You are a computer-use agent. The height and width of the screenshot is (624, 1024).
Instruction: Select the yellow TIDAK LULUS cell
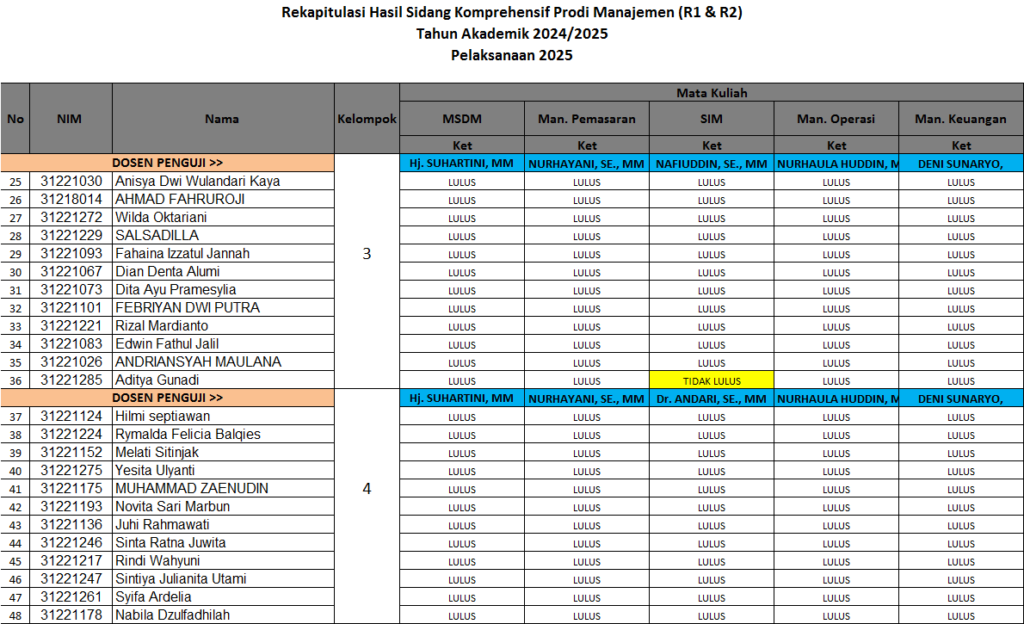711,380
